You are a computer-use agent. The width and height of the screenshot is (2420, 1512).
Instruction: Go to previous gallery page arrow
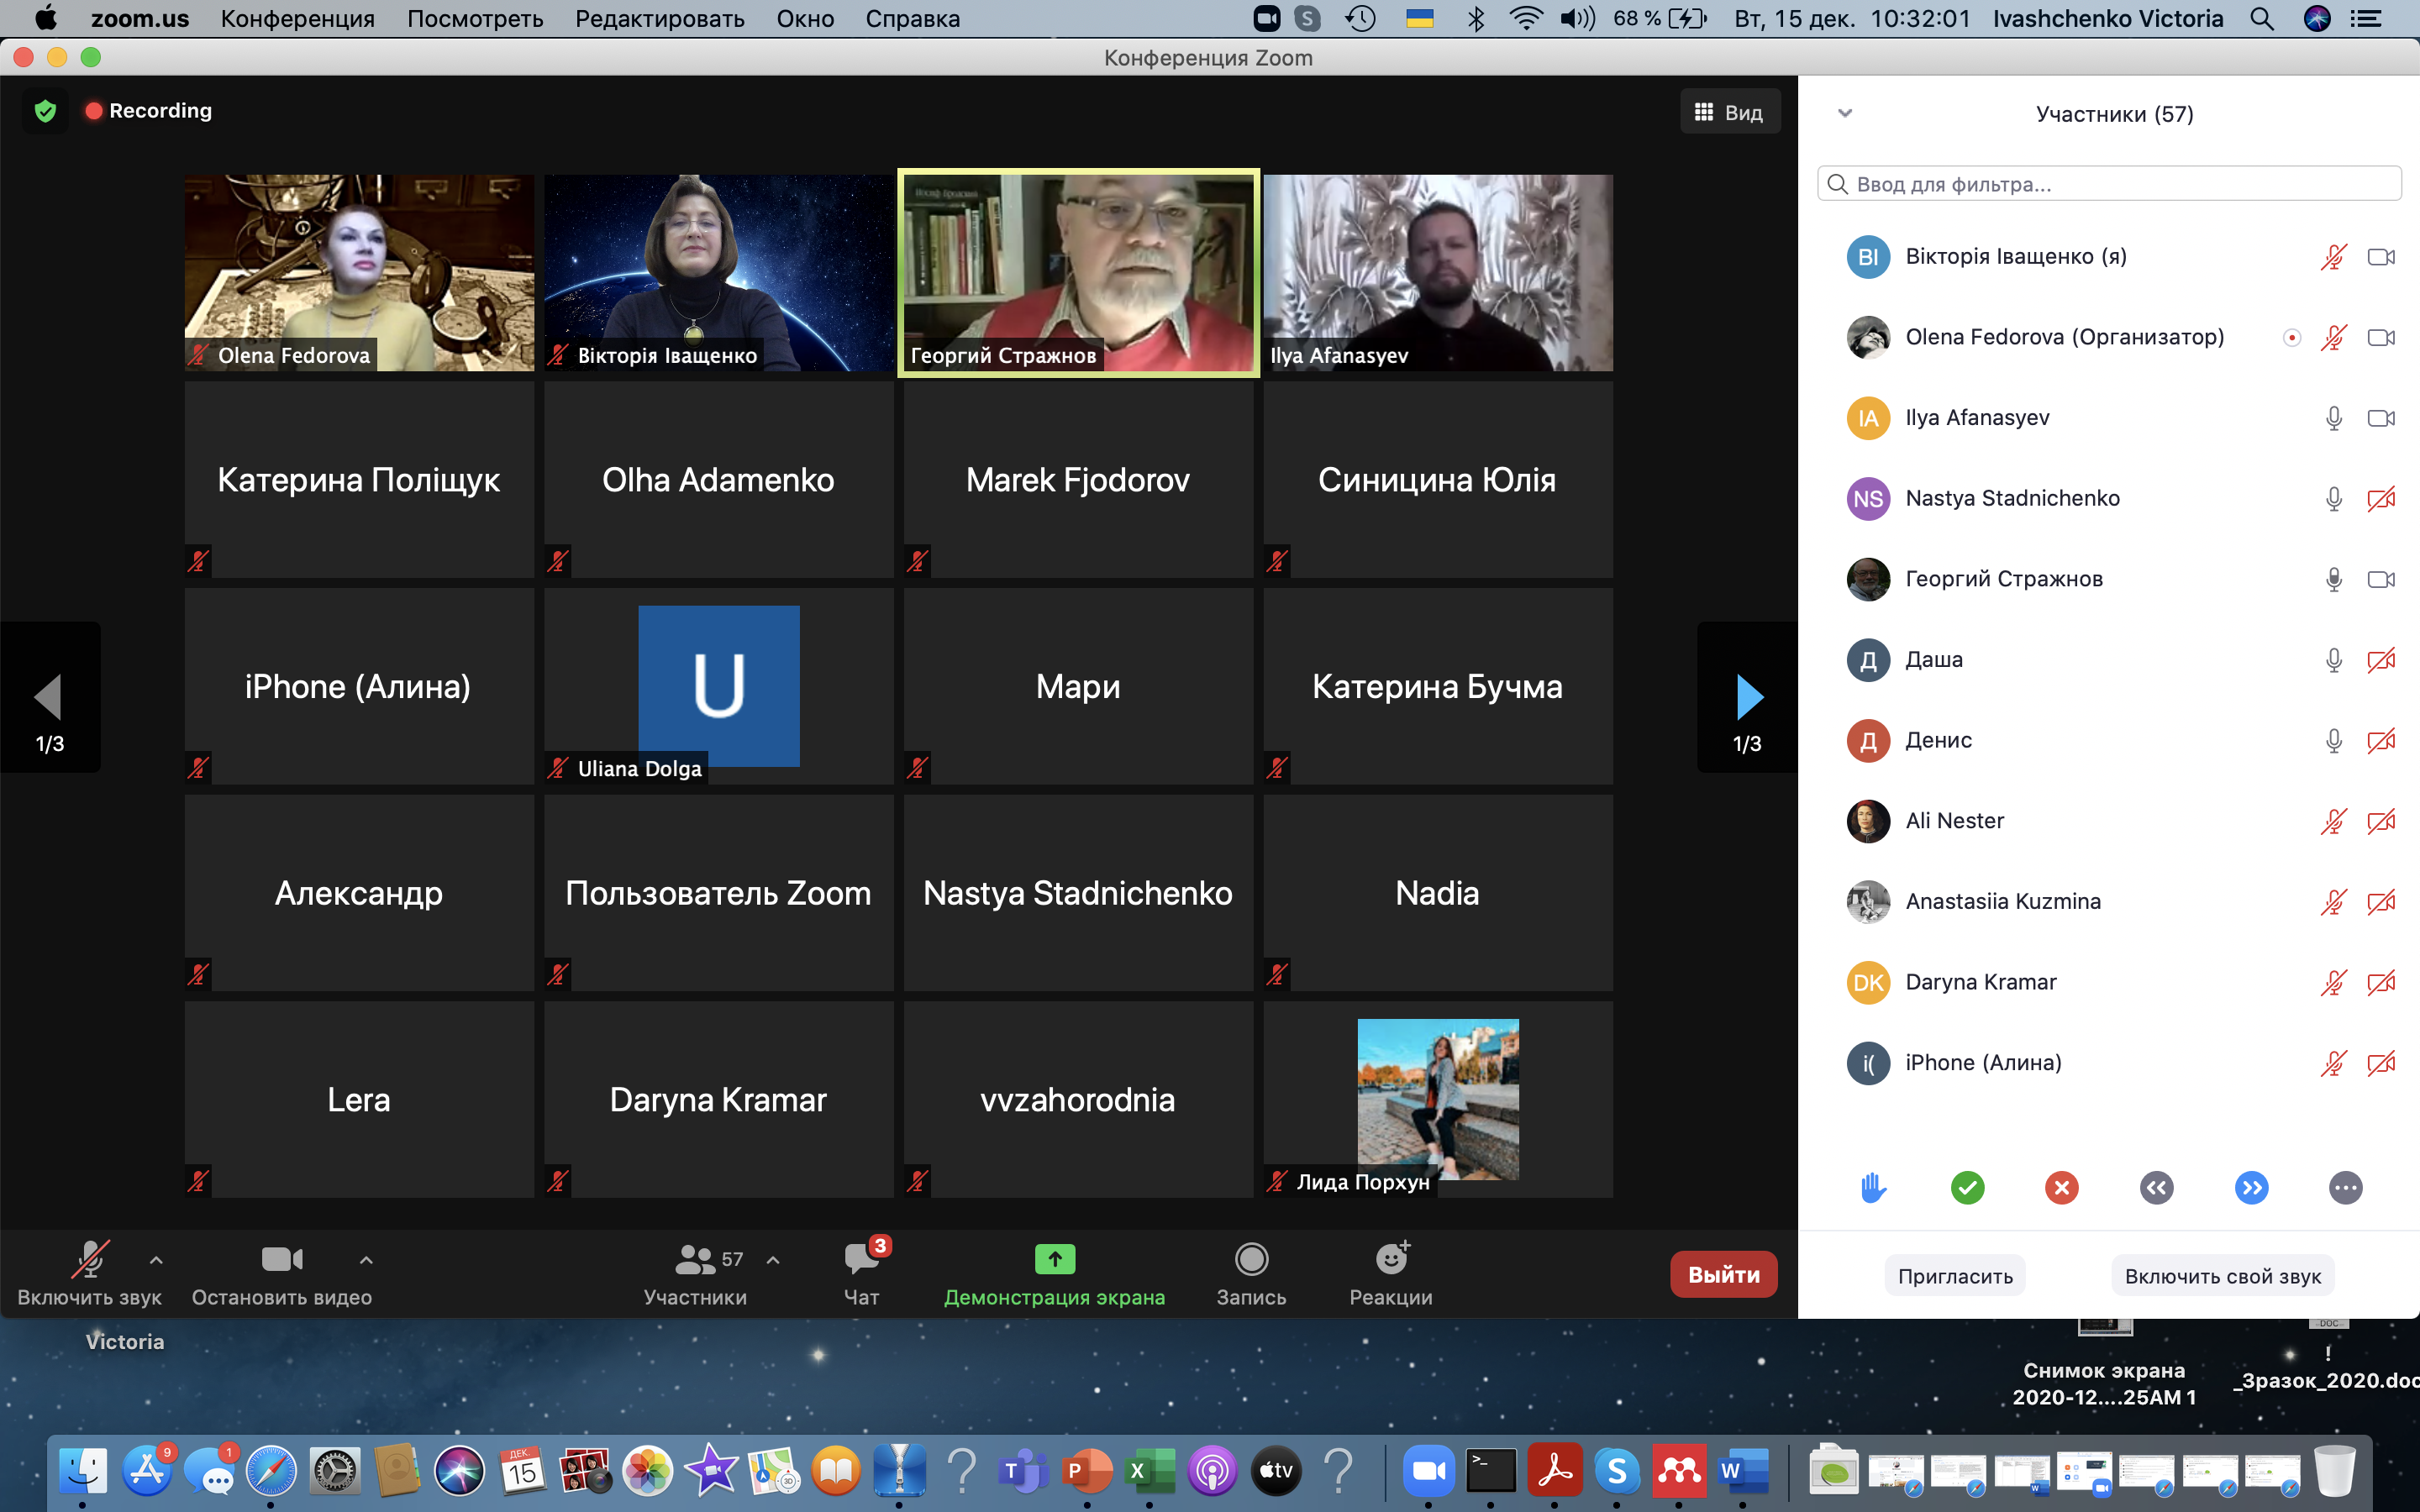[x=49, y=697]
